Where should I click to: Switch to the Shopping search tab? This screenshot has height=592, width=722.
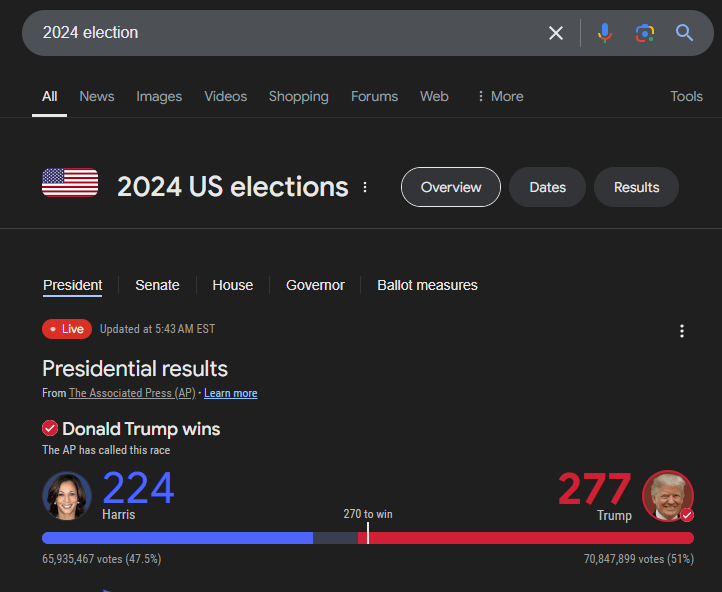[x=299, y=96]
